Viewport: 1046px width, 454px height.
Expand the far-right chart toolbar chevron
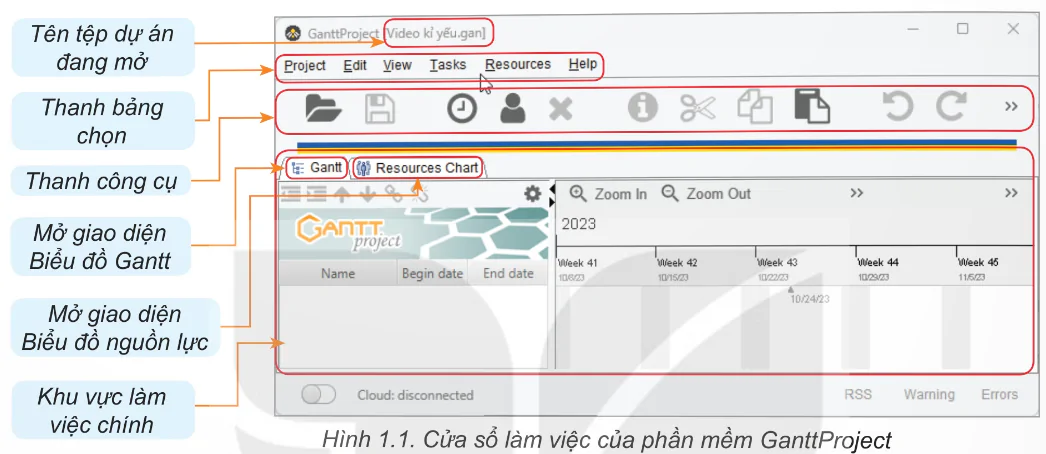point(1011,193)
